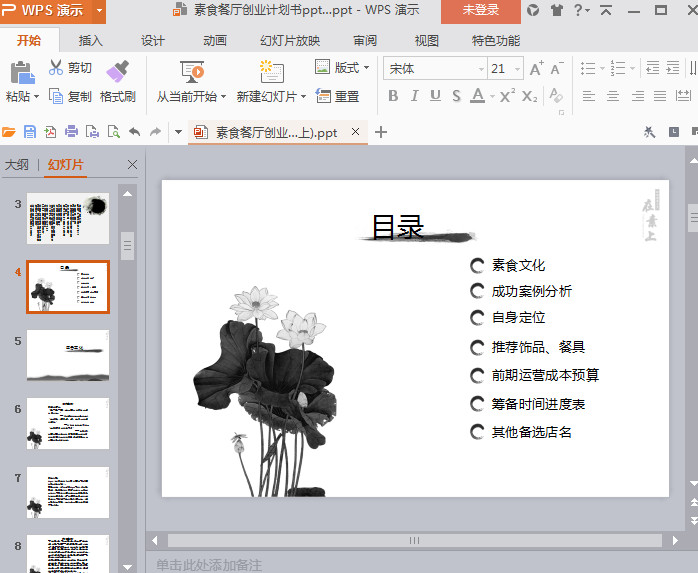698x573 pixels.
Task: Apply Italic formatting with I icon
Action: click(414, 96)
